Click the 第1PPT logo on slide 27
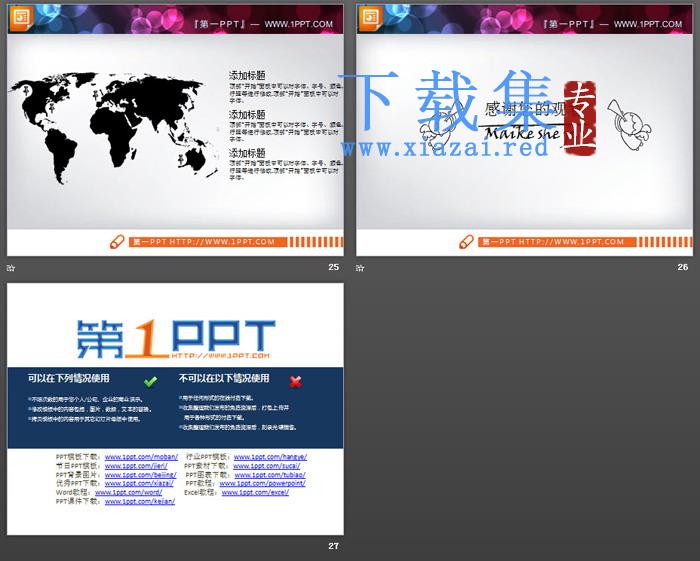700x561 pixels. click(x=175, y=339)
